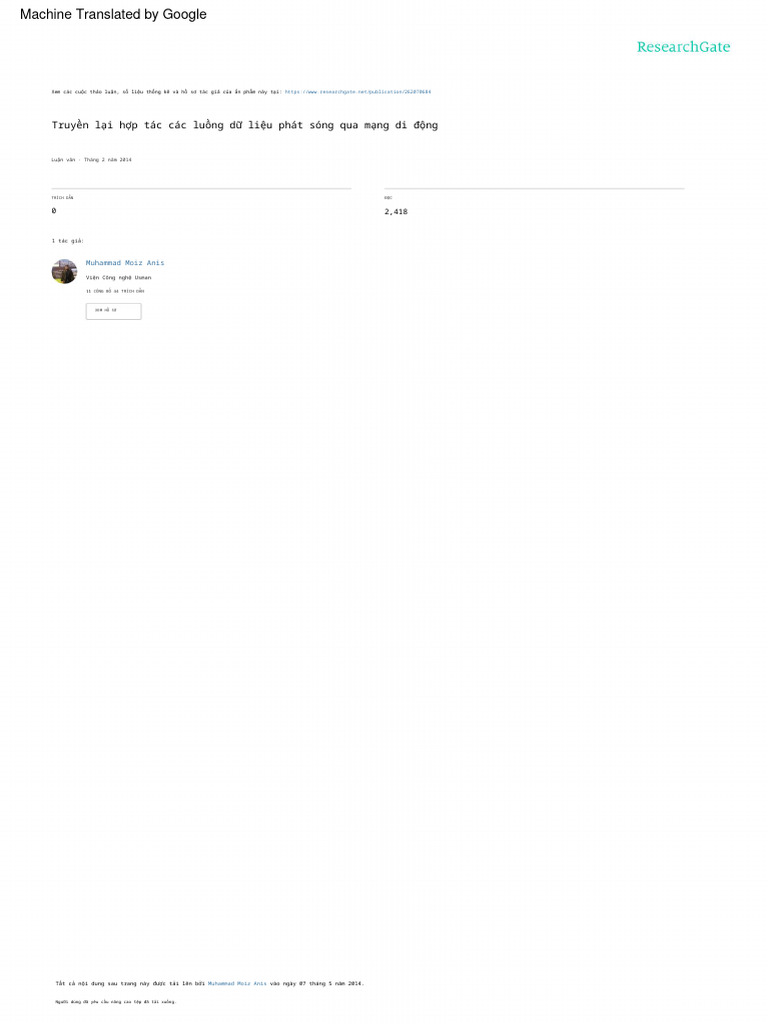Click the Machine Translated by Google header

113,14
